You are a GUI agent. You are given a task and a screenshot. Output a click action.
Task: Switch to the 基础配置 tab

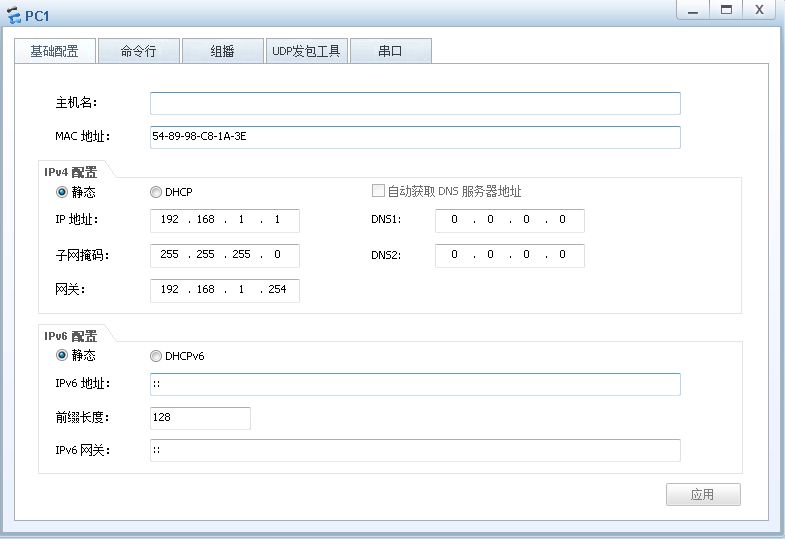point(55,51)
